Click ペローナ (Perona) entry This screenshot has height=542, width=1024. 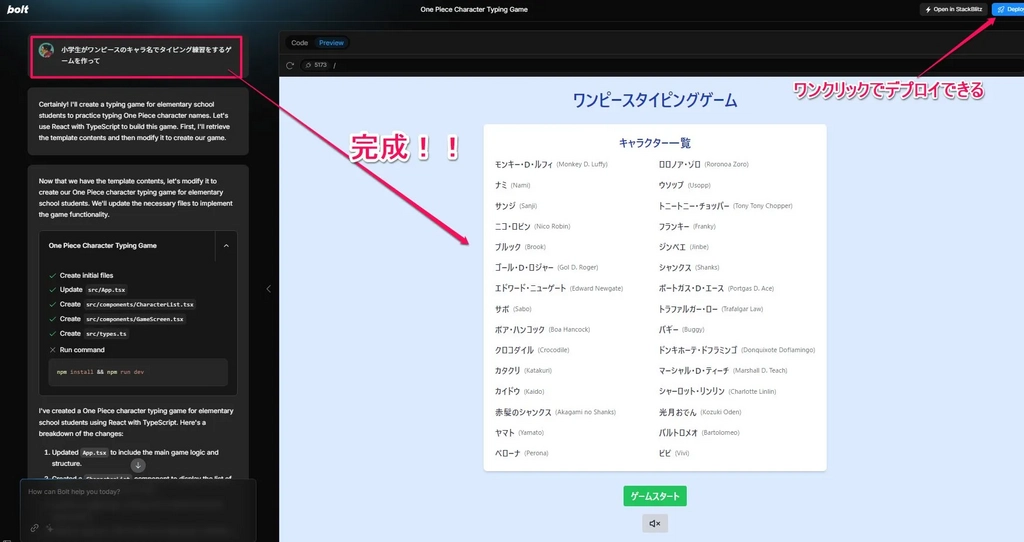[x=521, y=453]
